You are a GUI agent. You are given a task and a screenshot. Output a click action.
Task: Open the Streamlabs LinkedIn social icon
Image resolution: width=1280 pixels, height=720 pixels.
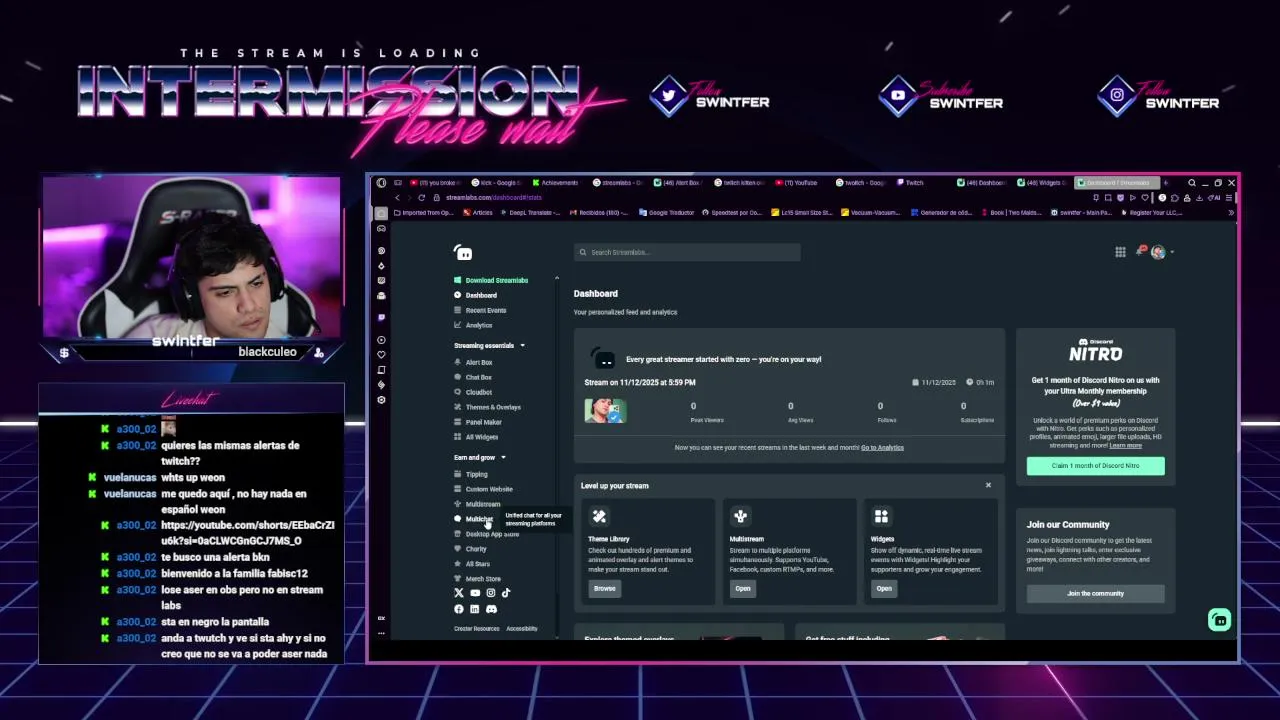point(475,609)
